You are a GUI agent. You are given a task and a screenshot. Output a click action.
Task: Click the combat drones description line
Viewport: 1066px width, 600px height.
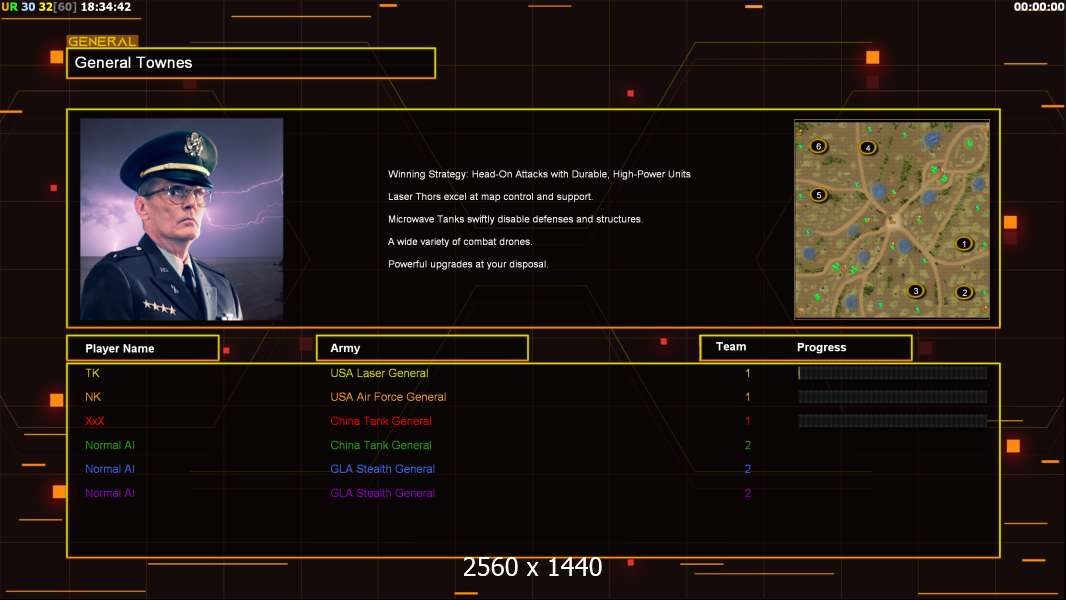460,241
